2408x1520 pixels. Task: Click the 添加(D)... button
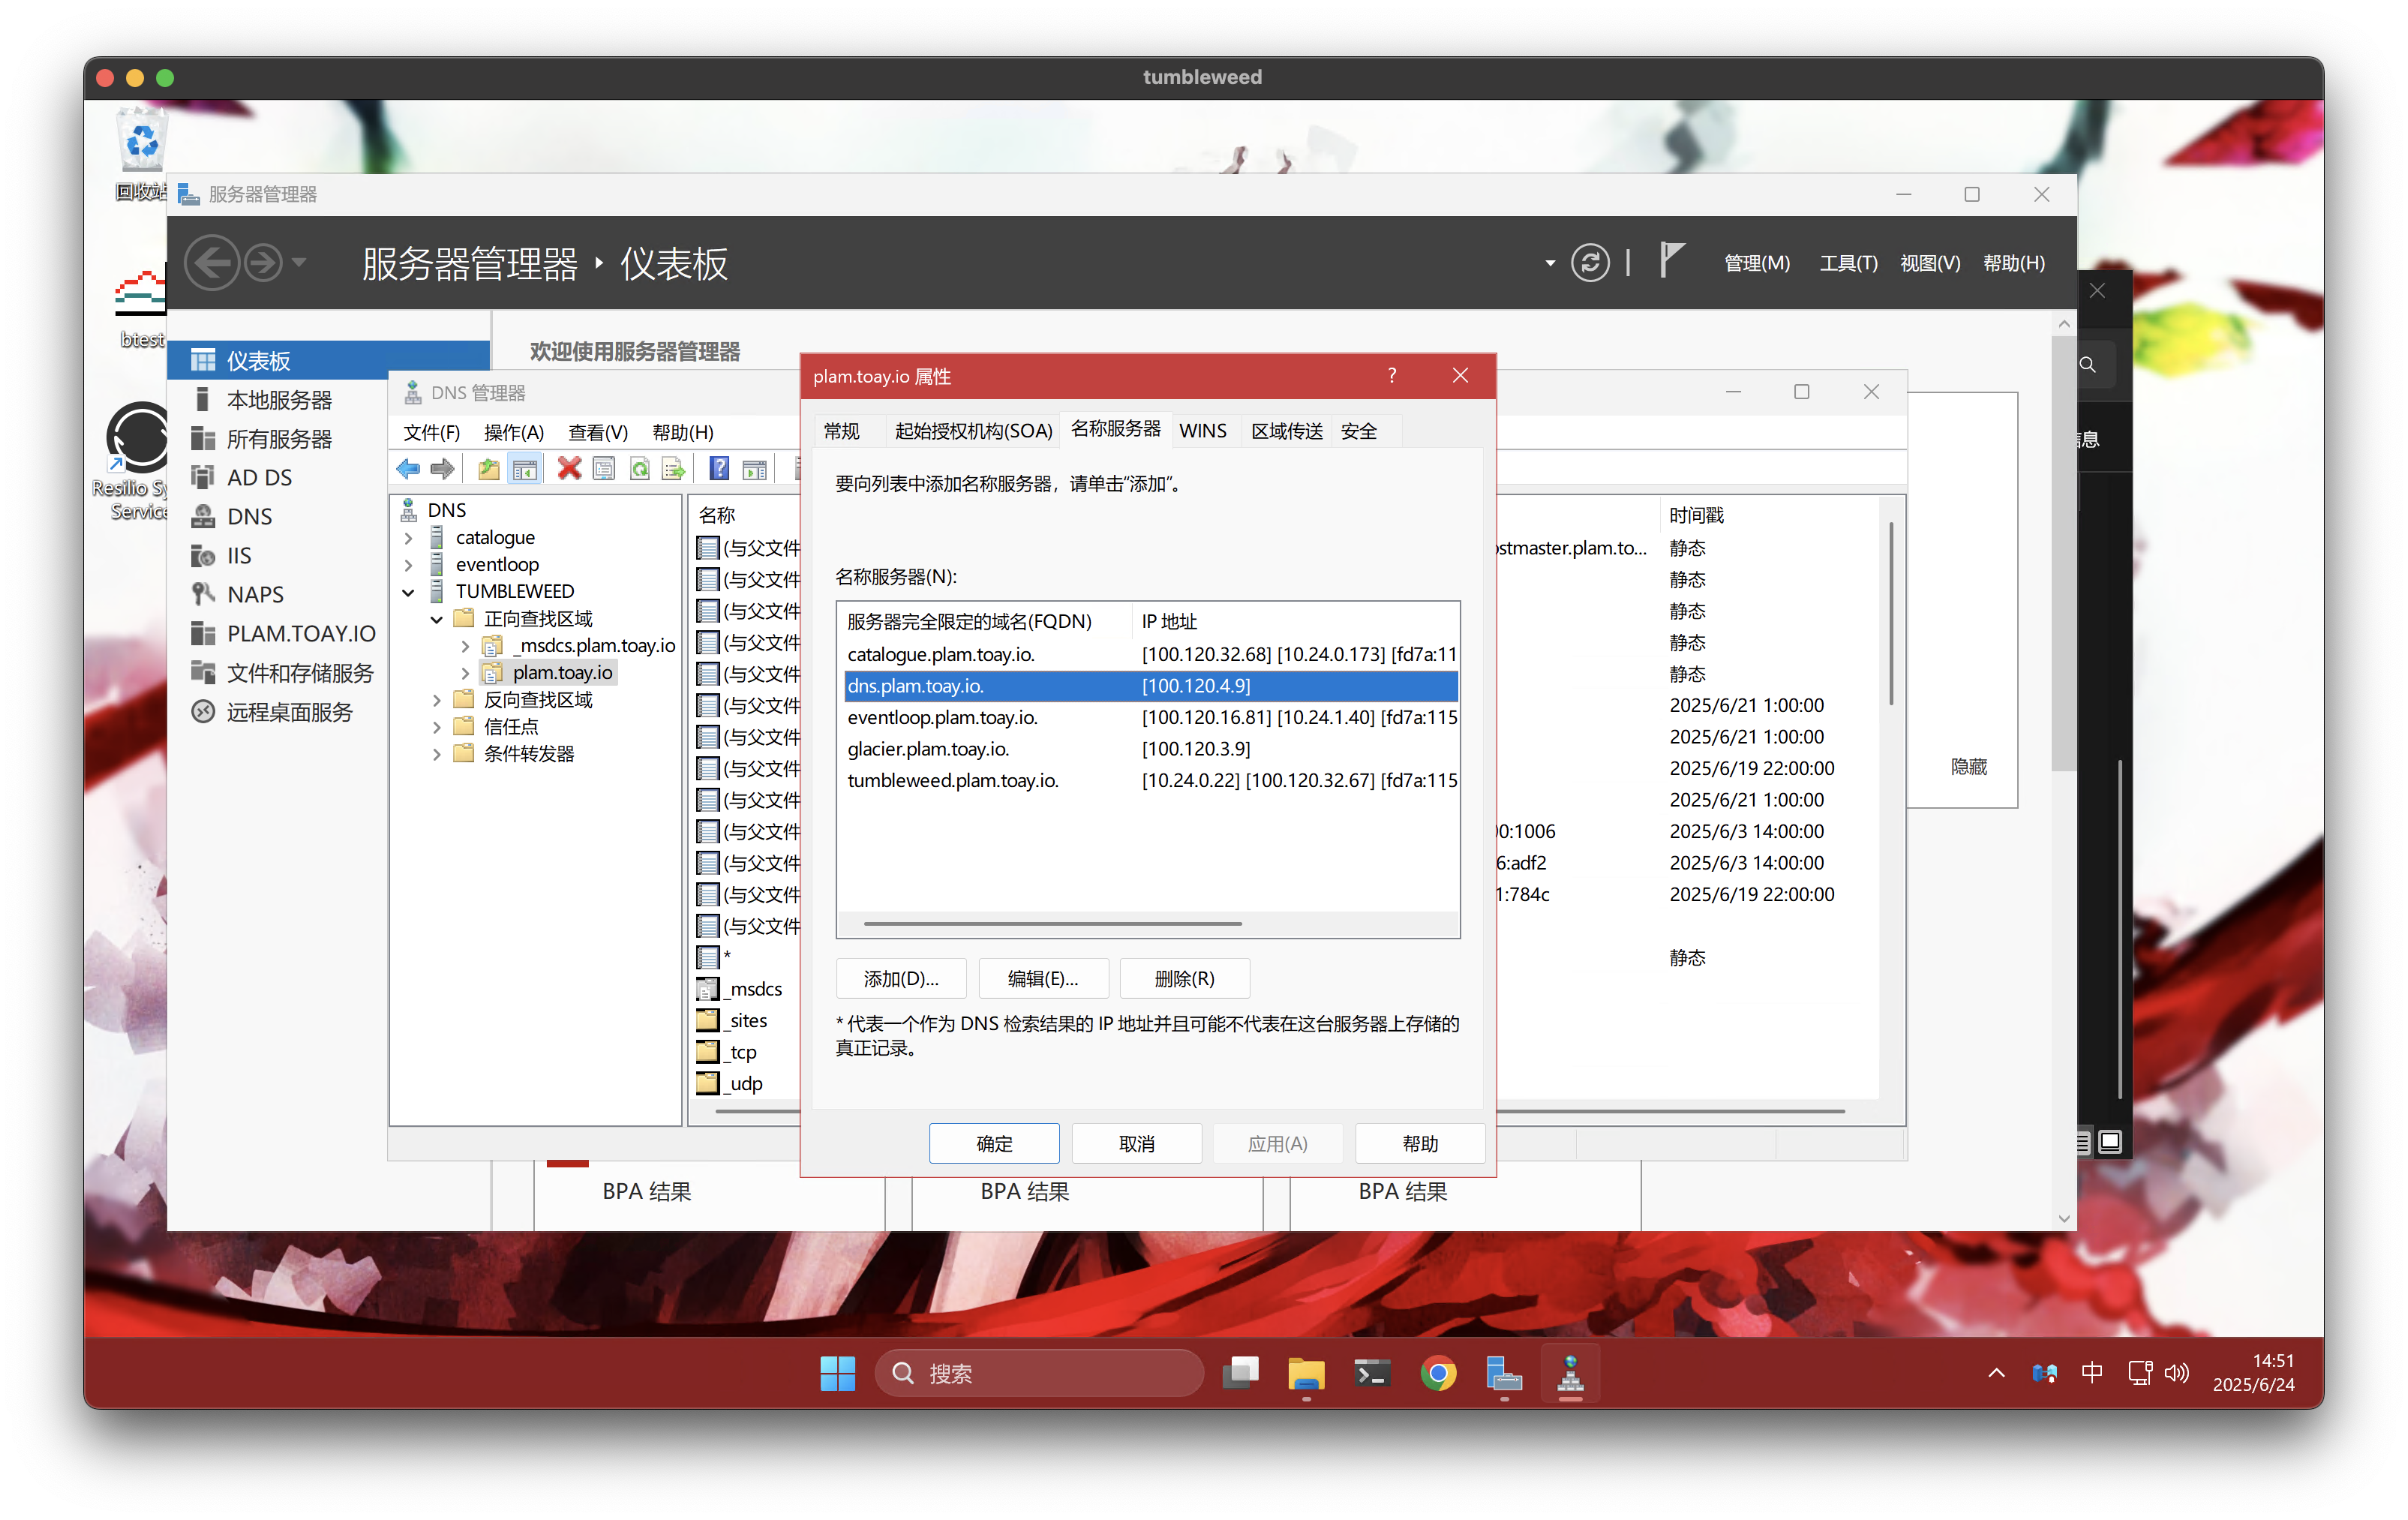coord(900,978)
